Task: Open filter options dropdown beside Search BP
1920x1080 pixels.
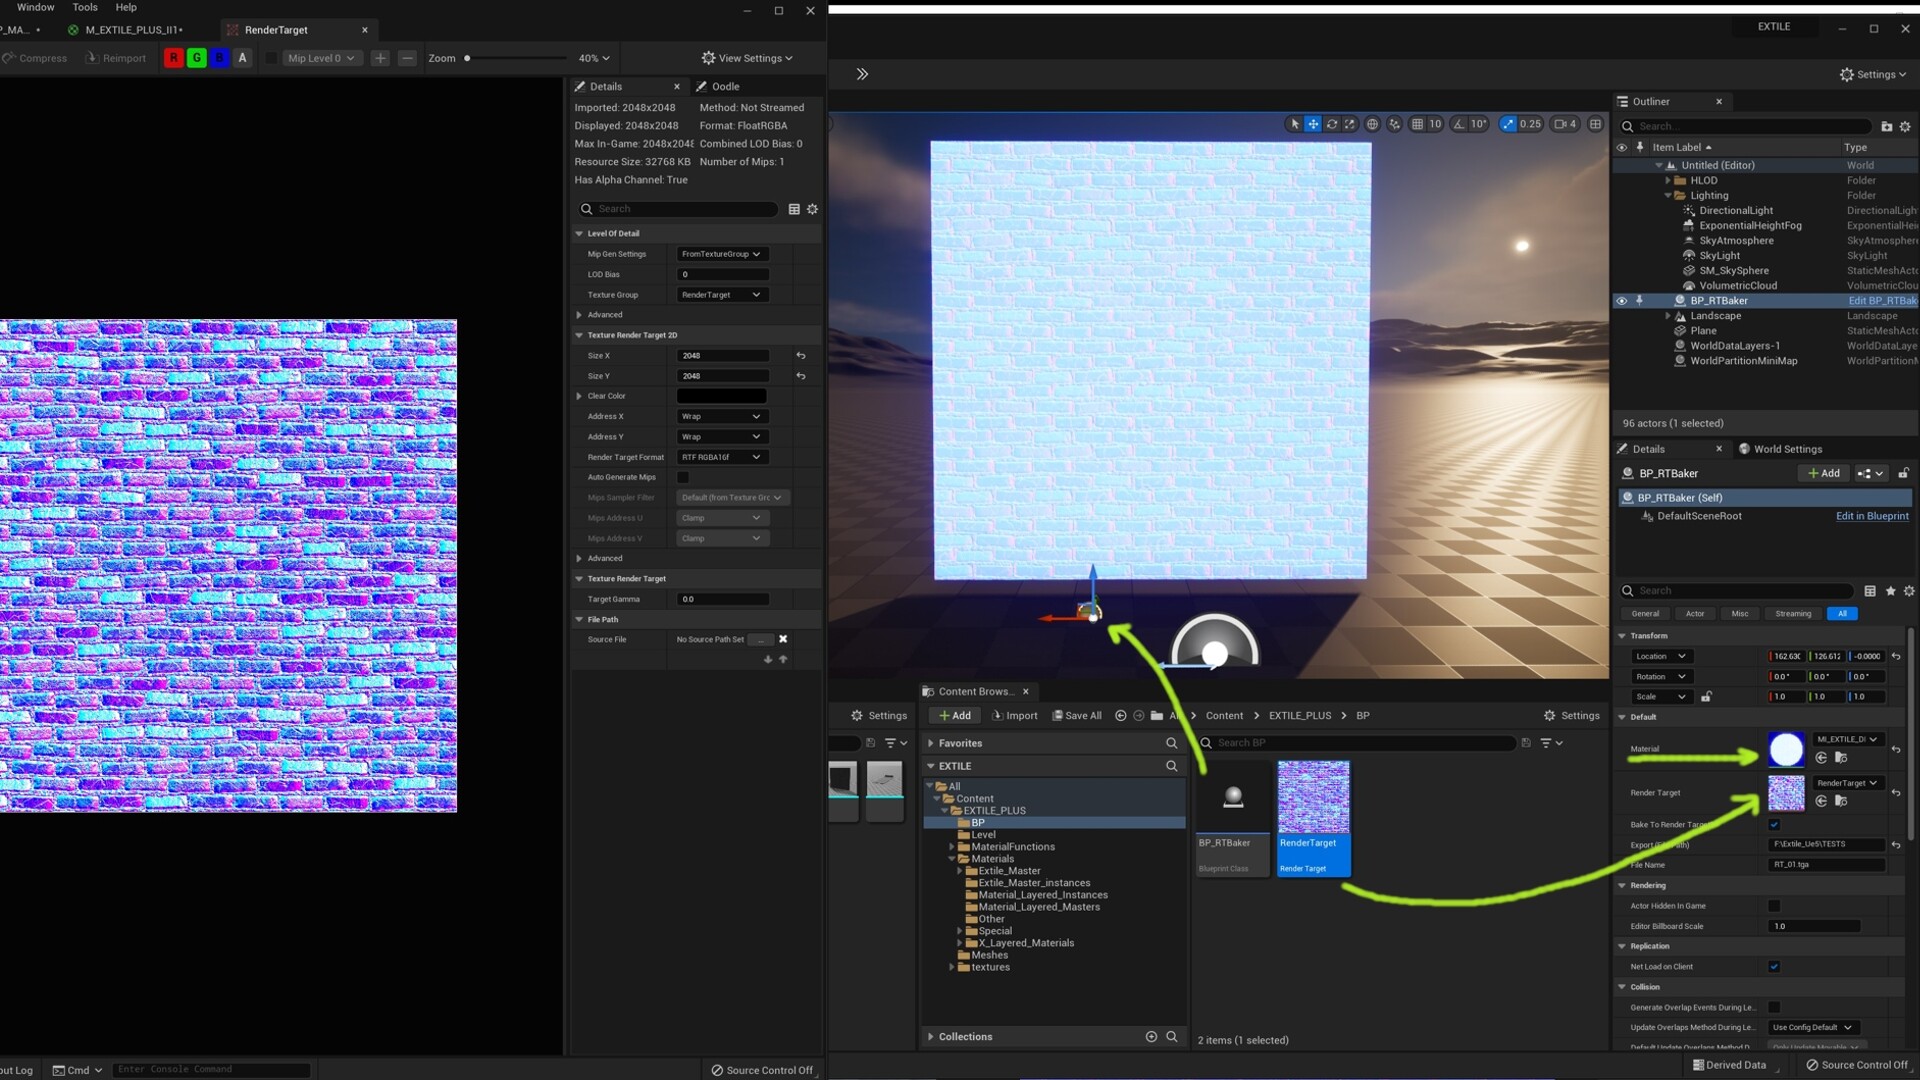Action: tap(1551, 743)
